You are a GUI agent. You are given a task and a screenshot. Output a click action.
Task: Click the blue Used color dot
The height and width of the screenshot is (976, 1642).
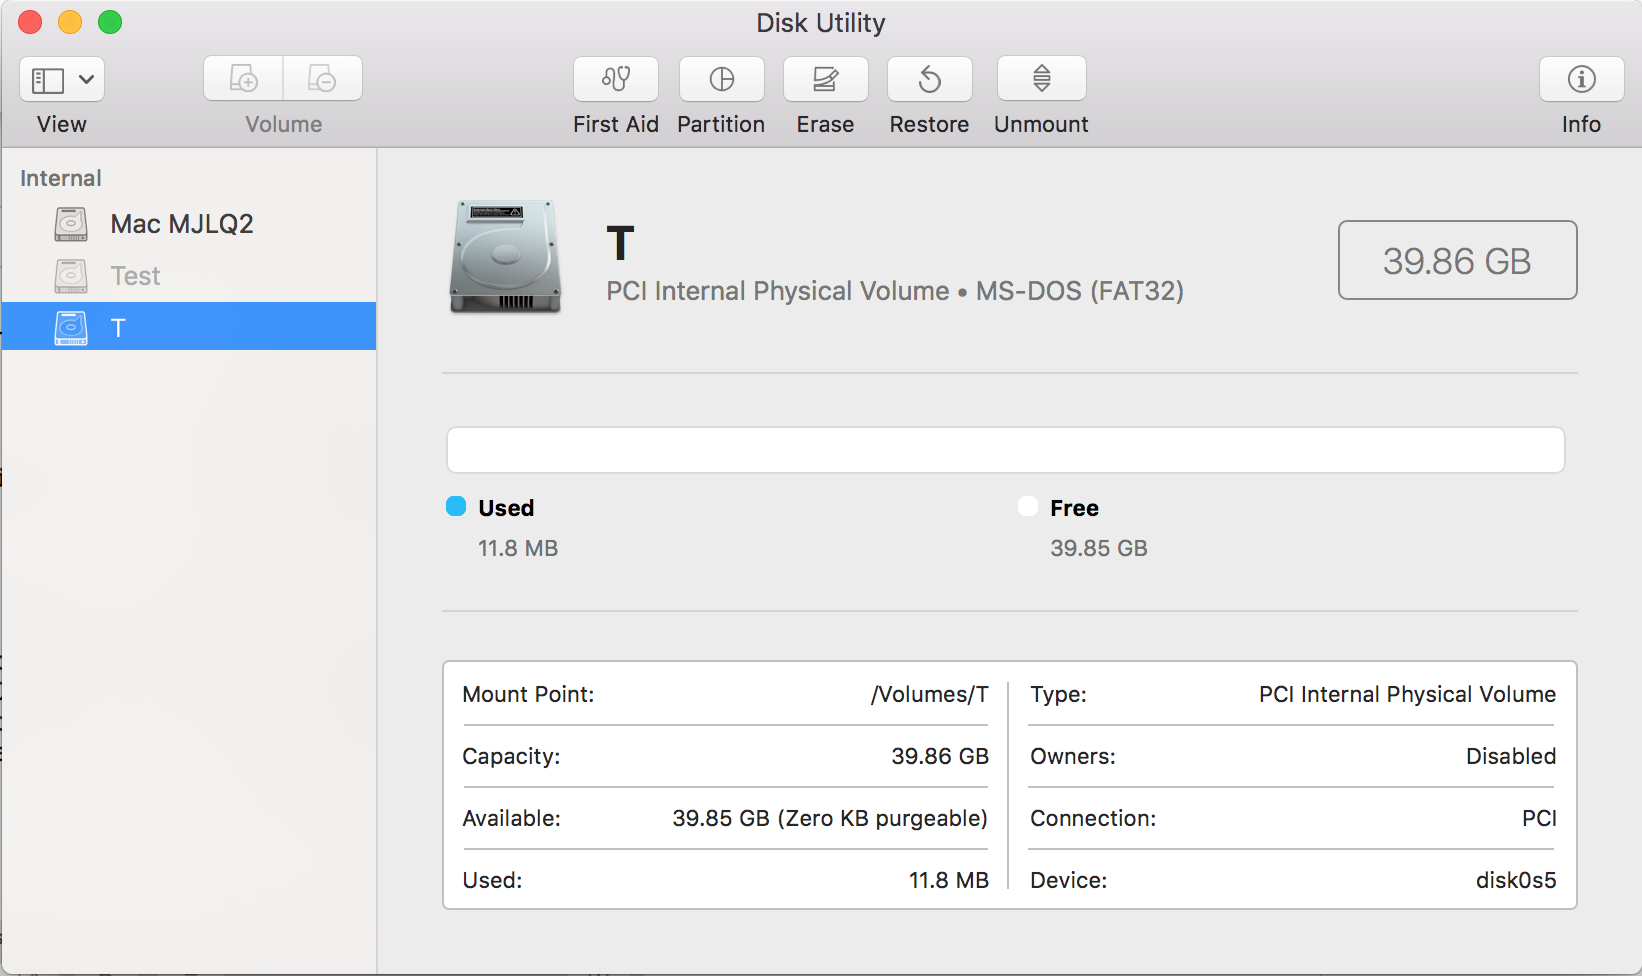tap(456, 506)
